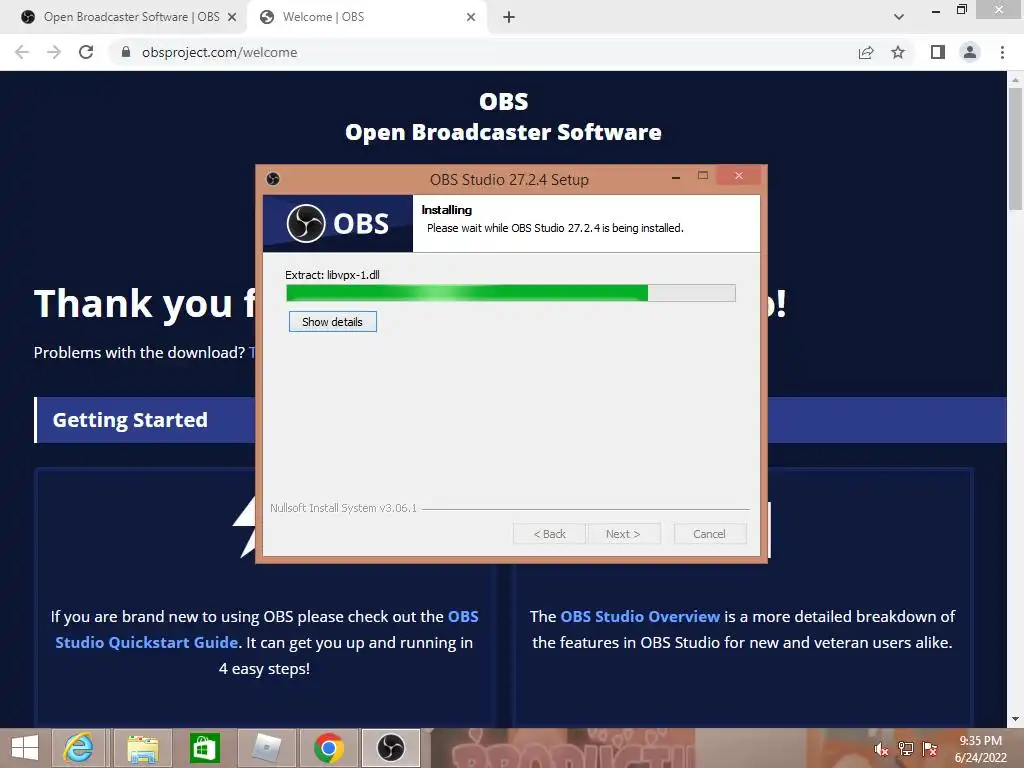Click the network tray icon
This screenshot has width=1024, height=768.
pos(906,749)
